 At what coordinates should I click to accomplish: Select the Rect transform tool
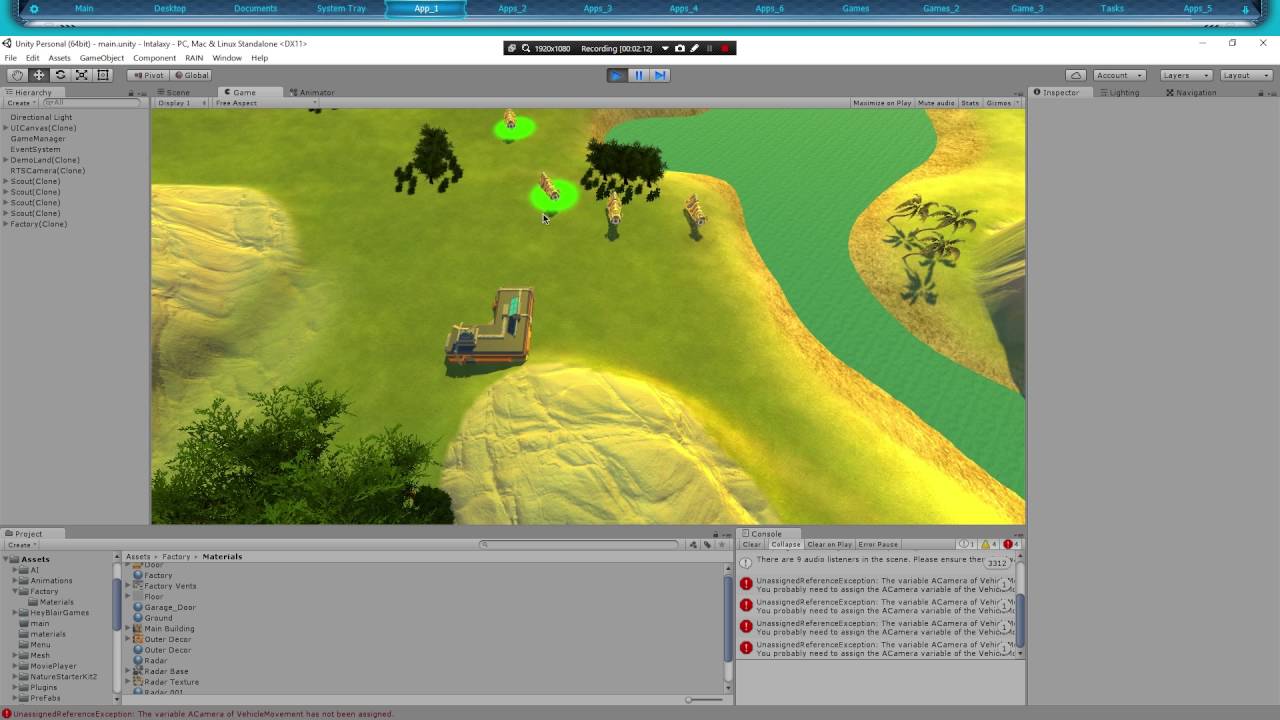click(103, 75)
